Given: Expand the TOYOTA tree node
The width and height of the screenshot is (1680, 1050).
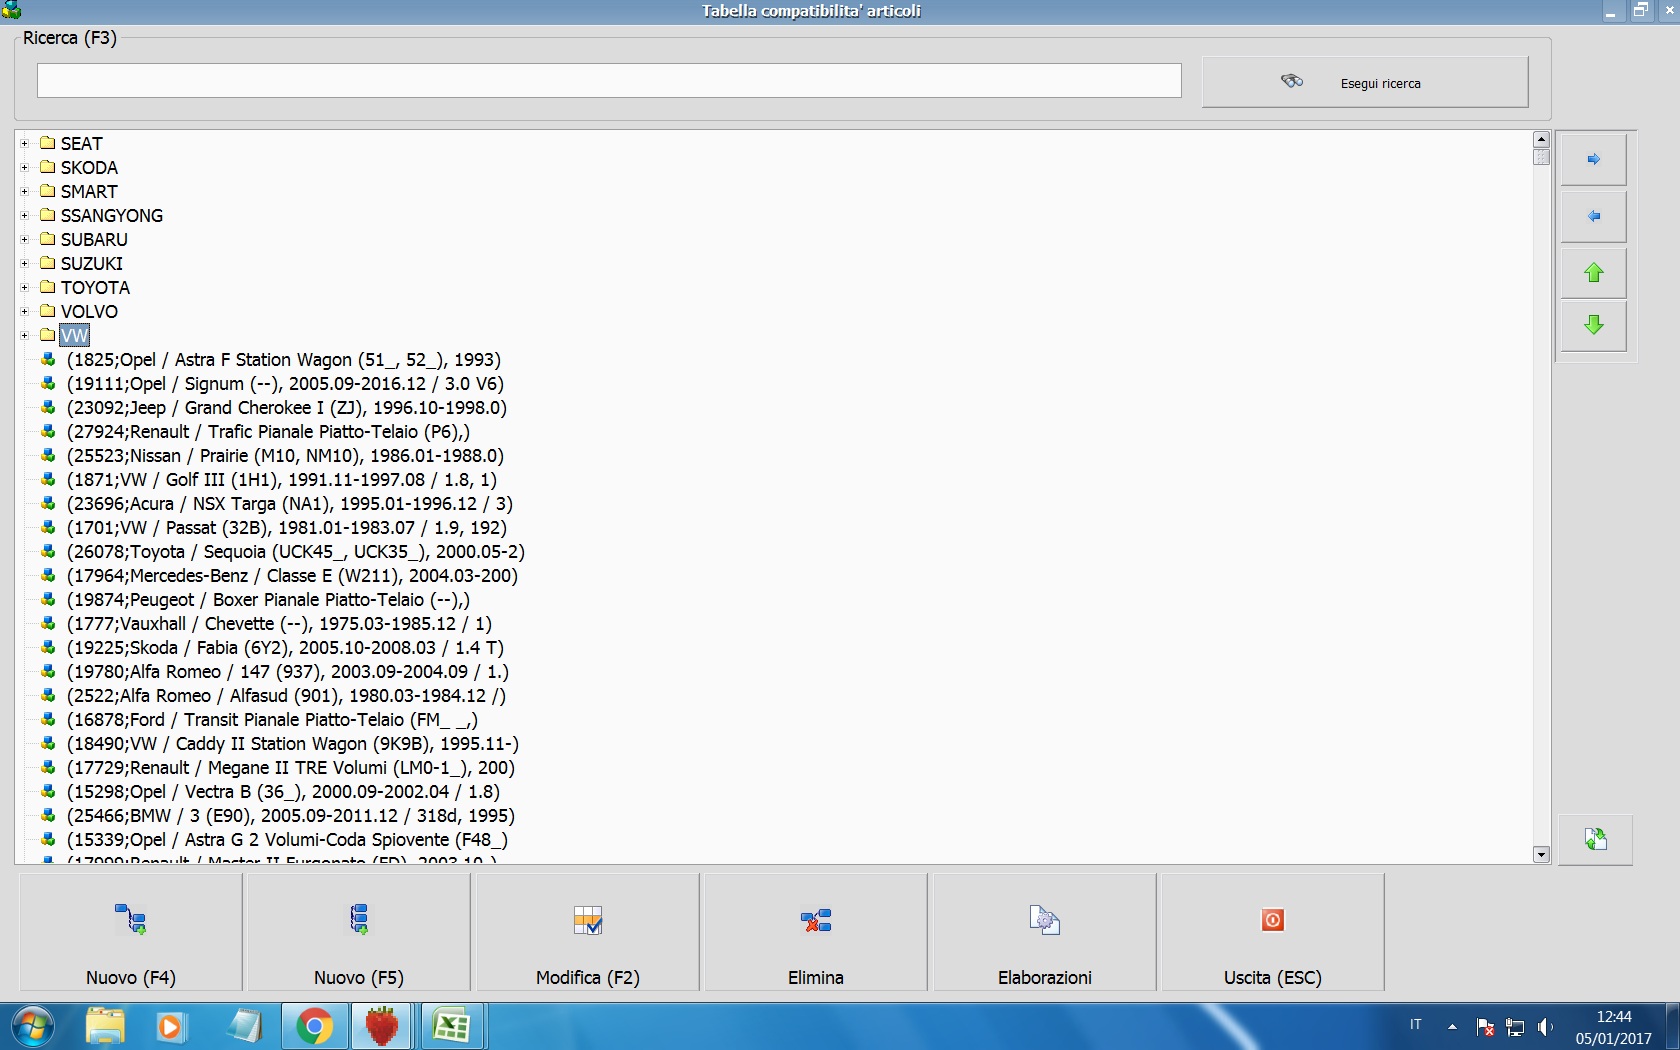Looking at the screenshot, I should [x=25, y=287].
